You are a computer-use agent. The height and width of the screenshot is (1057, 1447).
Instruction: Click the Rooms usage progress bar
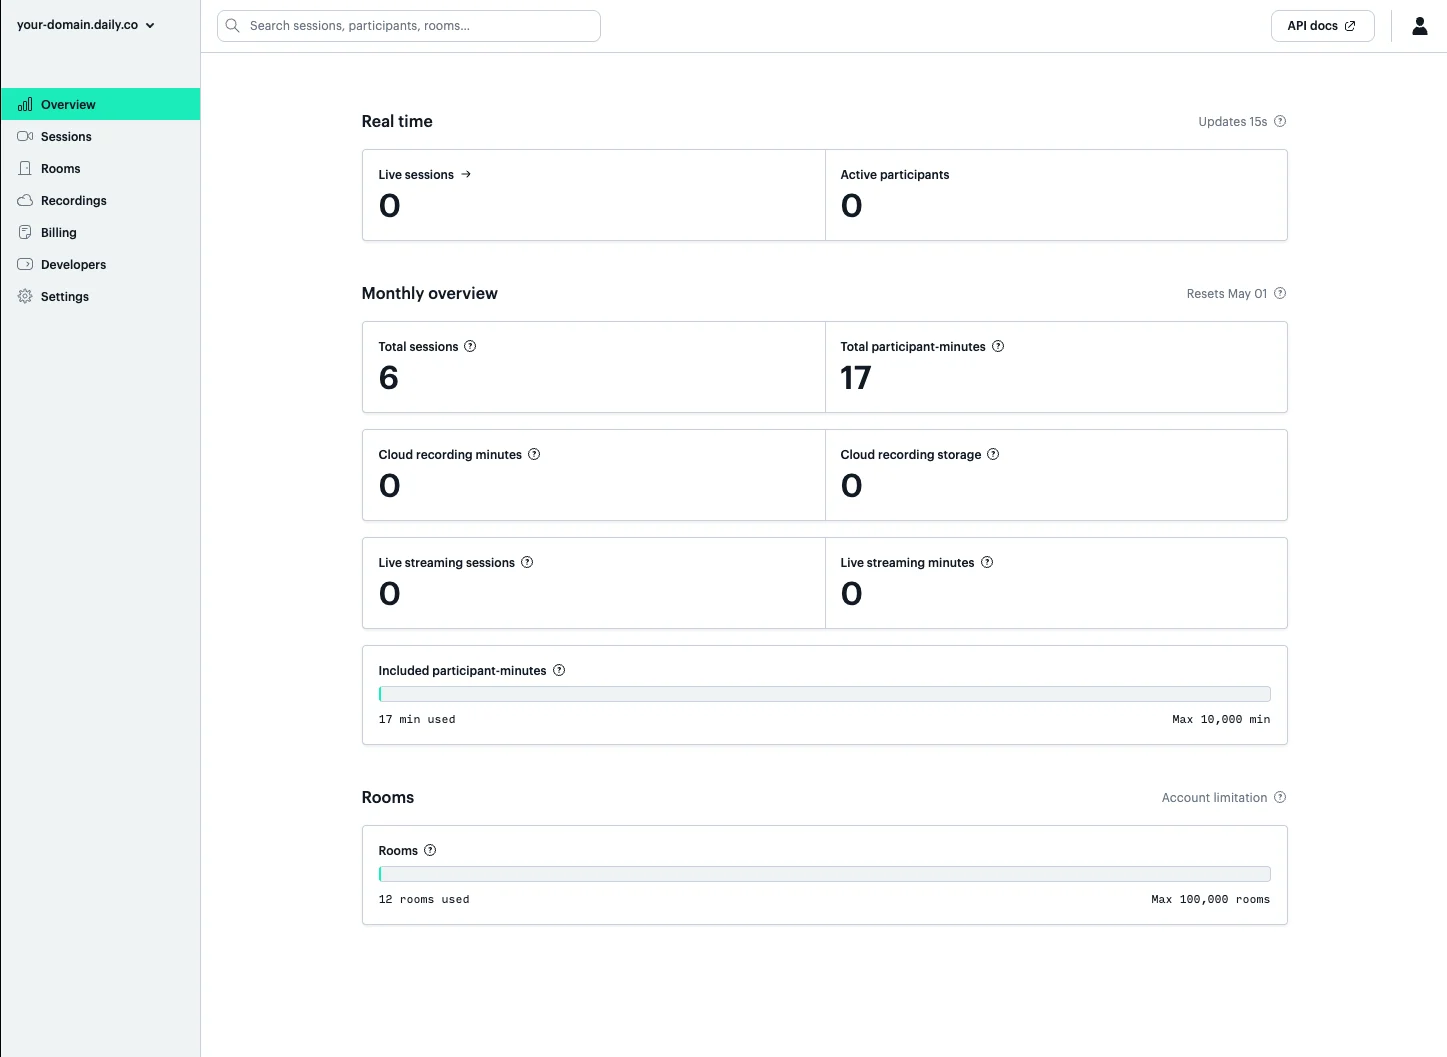[x=824, y=874]
